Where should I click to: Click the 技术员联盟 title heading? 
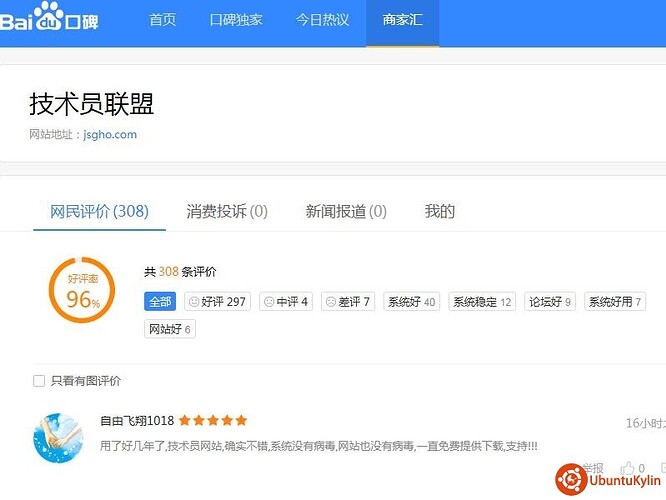tap(91, 104)
